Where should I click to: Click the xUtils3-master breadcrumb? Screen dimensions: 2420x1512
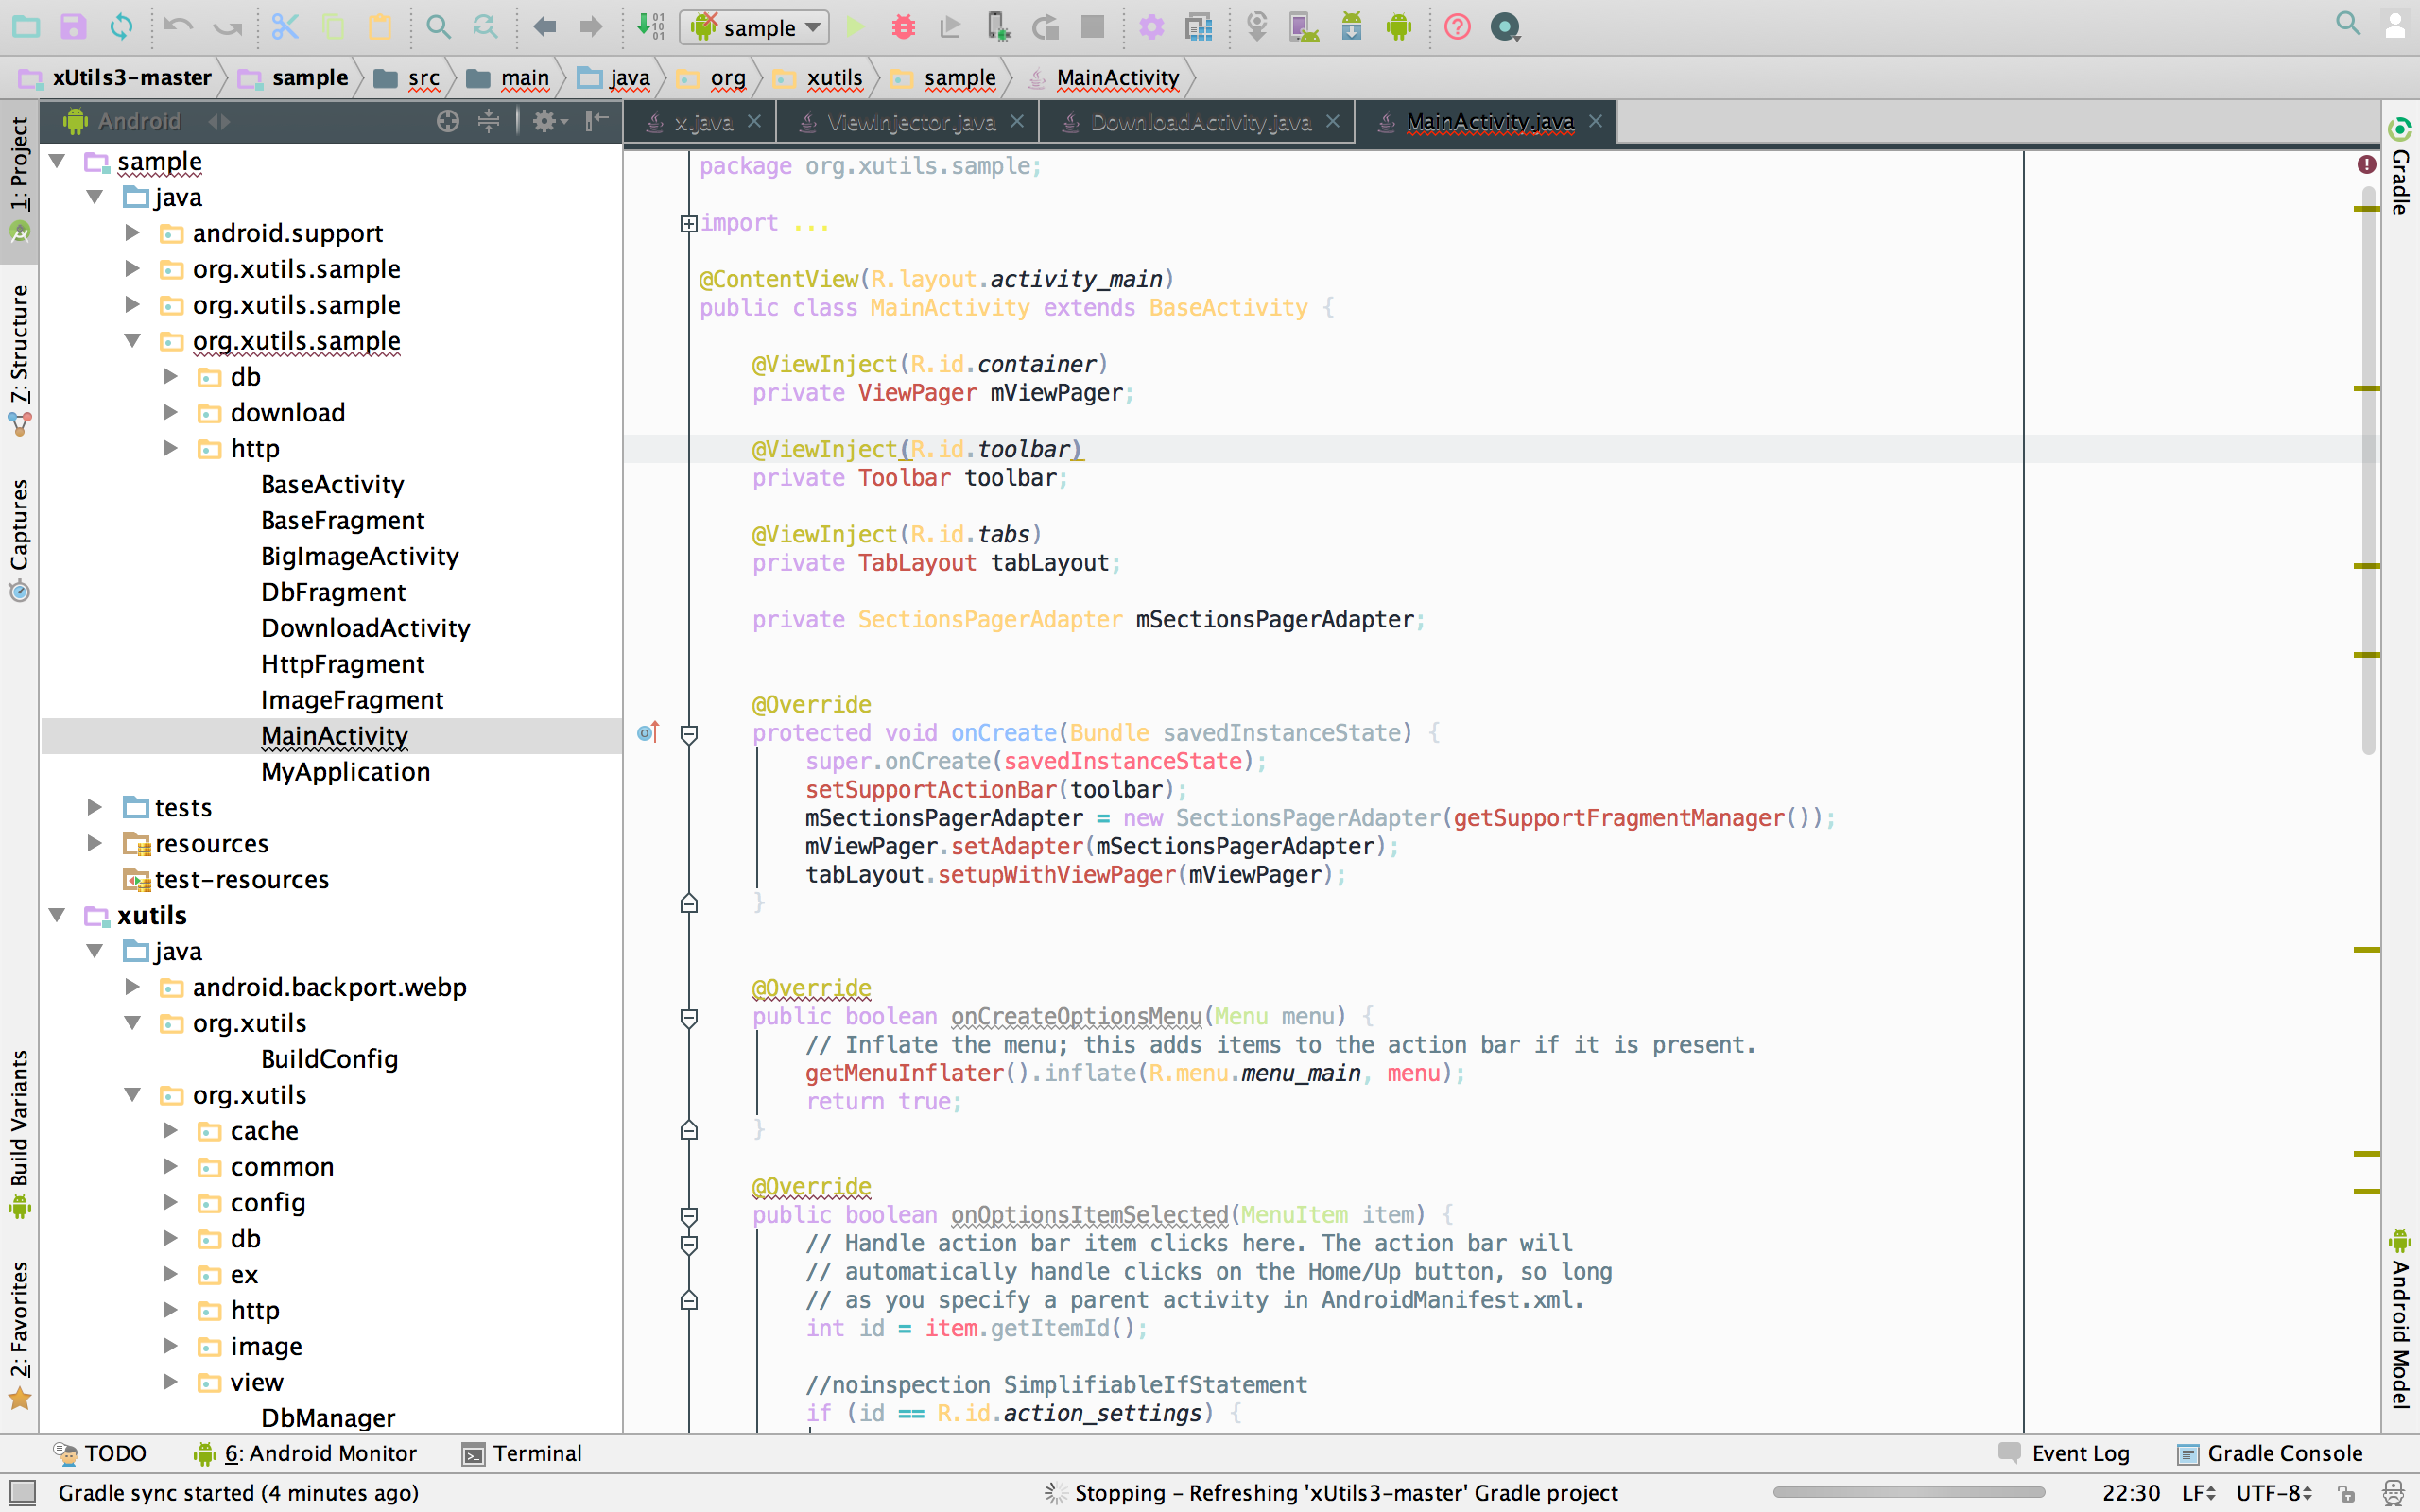pyautogui.click(x=117, y=78)
